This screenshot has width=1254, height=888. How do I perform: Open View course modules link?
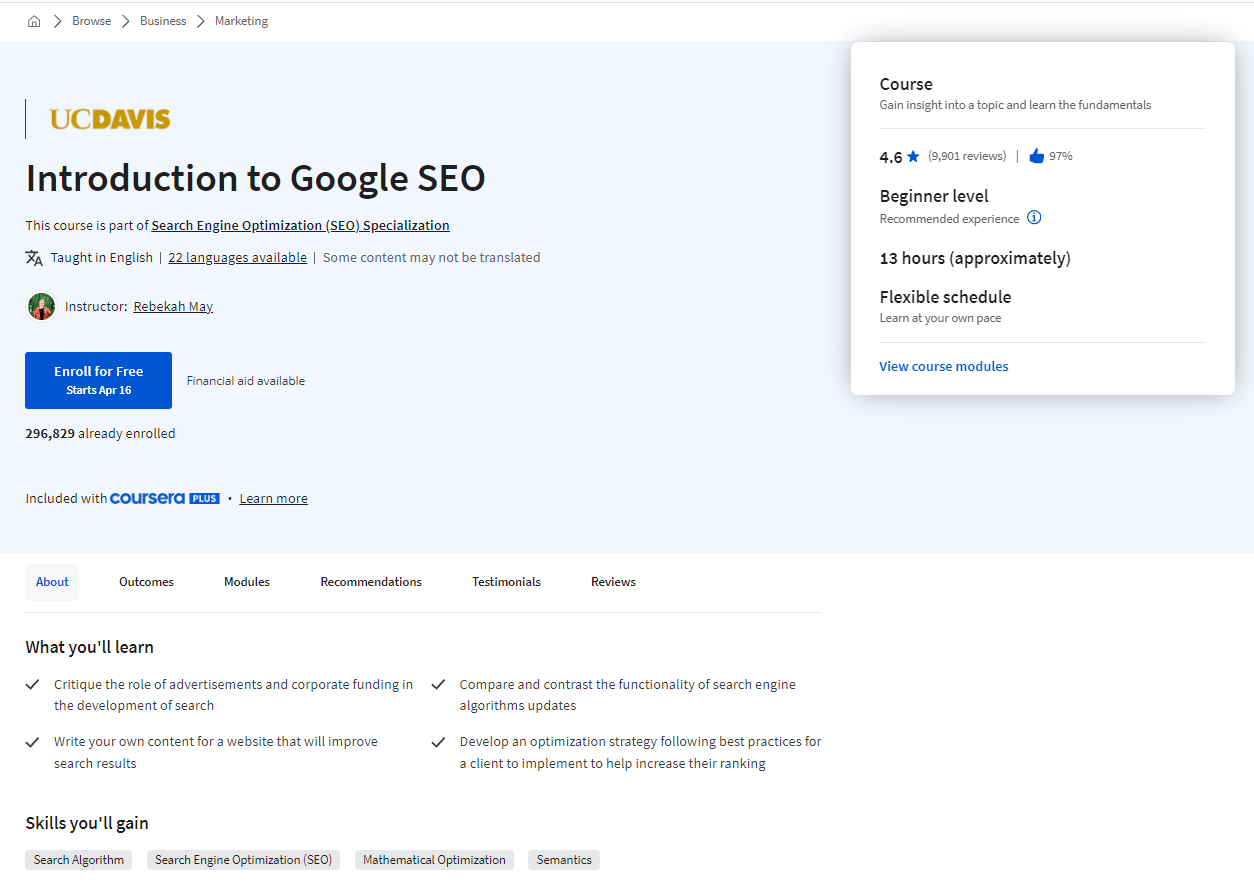click(x=944, y=367)
